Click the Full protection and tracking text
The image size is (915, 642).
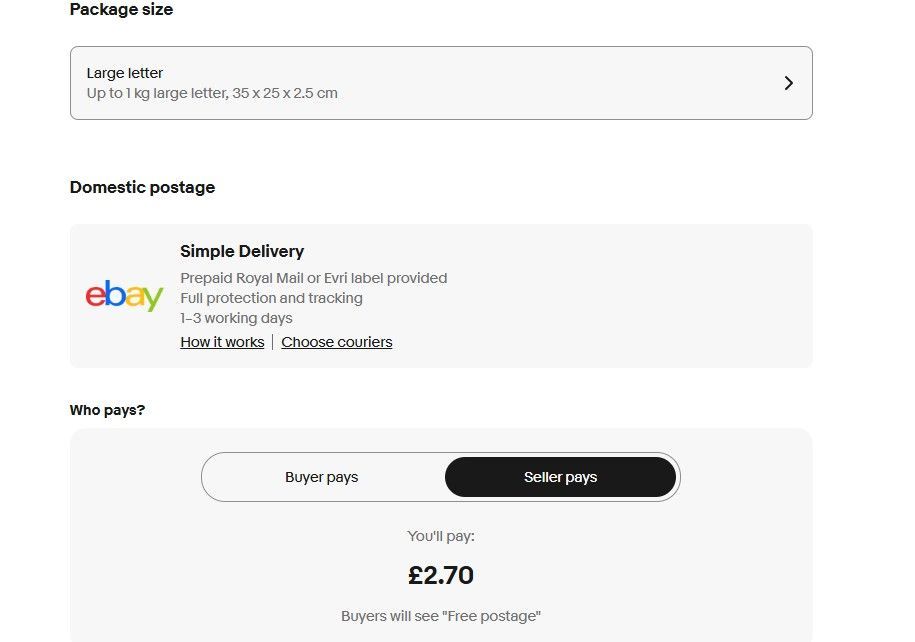point(271,298)
